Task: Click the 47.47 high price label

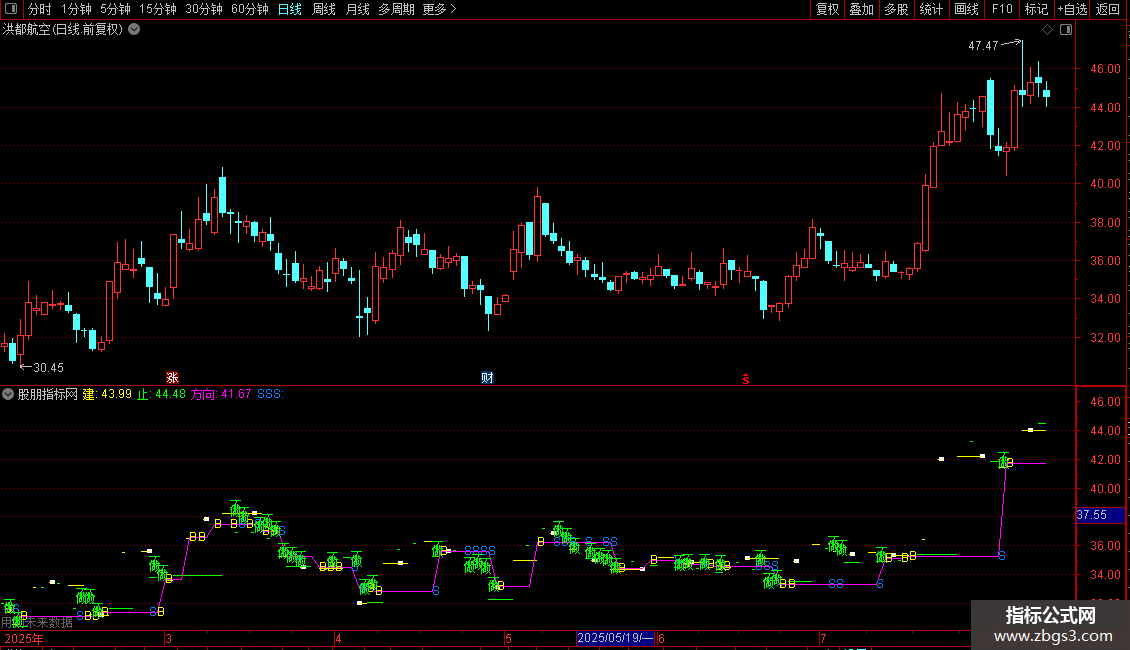Action: (983, 45)
